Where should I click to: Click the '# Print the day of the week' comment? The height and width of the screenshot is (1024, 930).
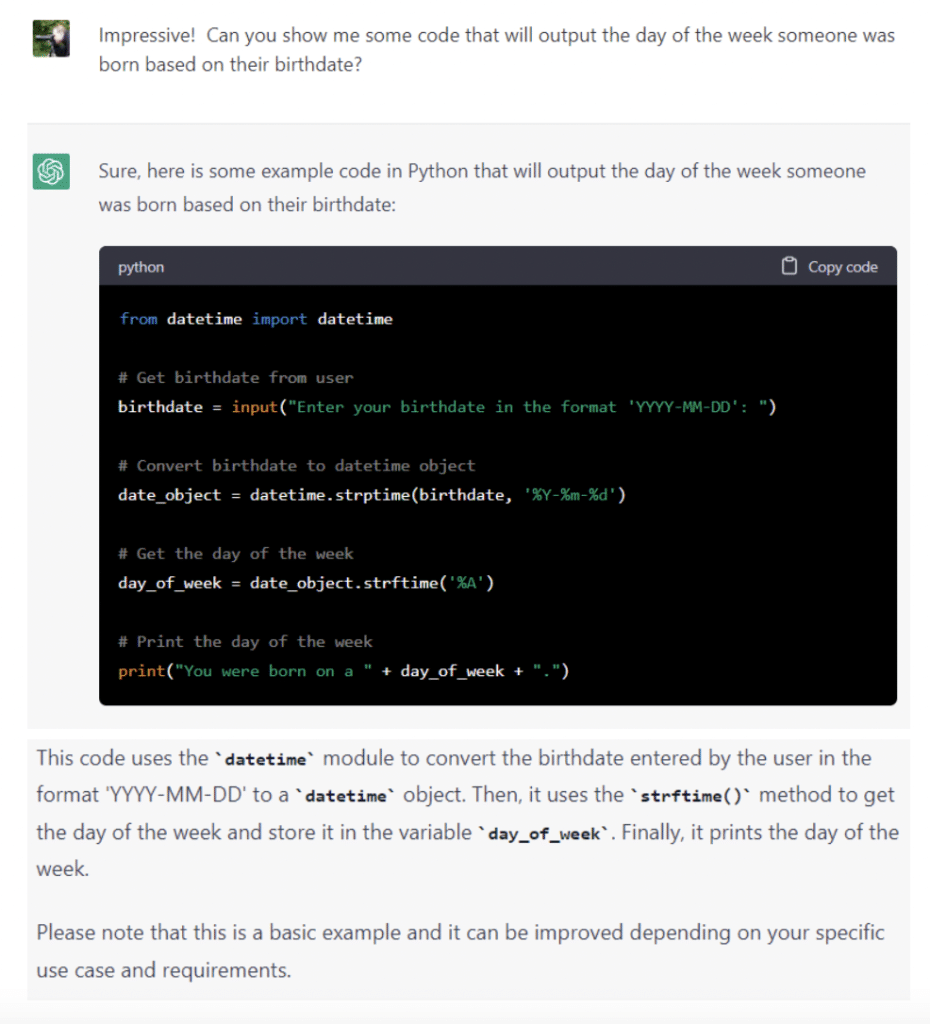click(x=245, y=642)
